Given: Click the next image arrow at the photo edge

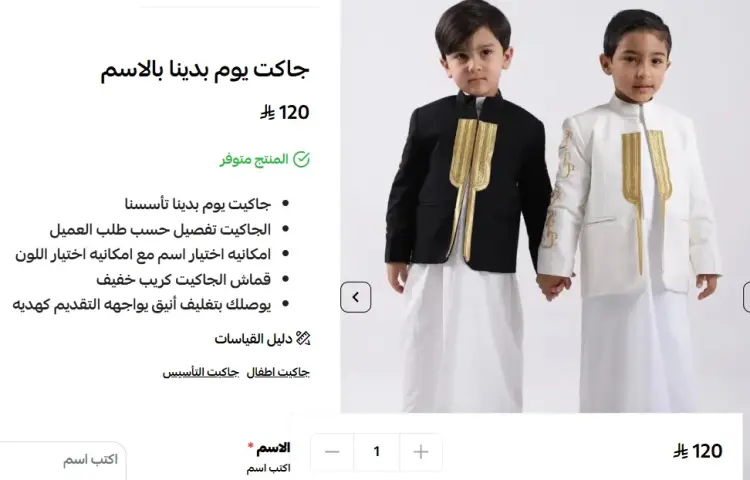Looking at the screenshot, I should coord(747,297).
